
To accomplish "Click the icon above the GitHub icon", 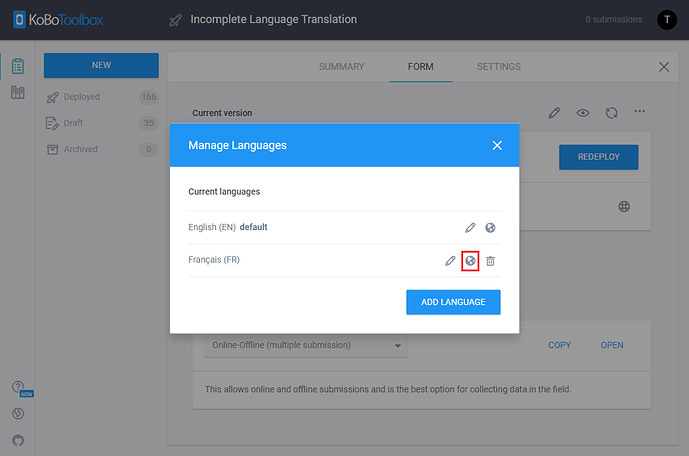I will pyautogui.click(x=18, y=413).
